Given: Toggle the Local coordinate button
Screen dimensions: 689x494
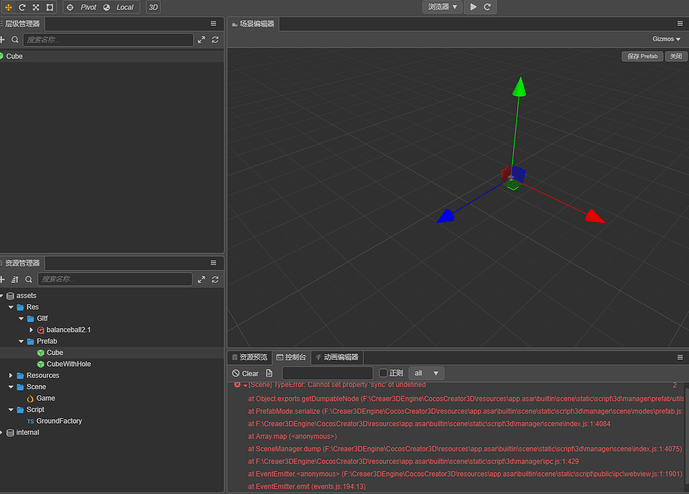Looking at the screenshot, I should coord(119,7).
